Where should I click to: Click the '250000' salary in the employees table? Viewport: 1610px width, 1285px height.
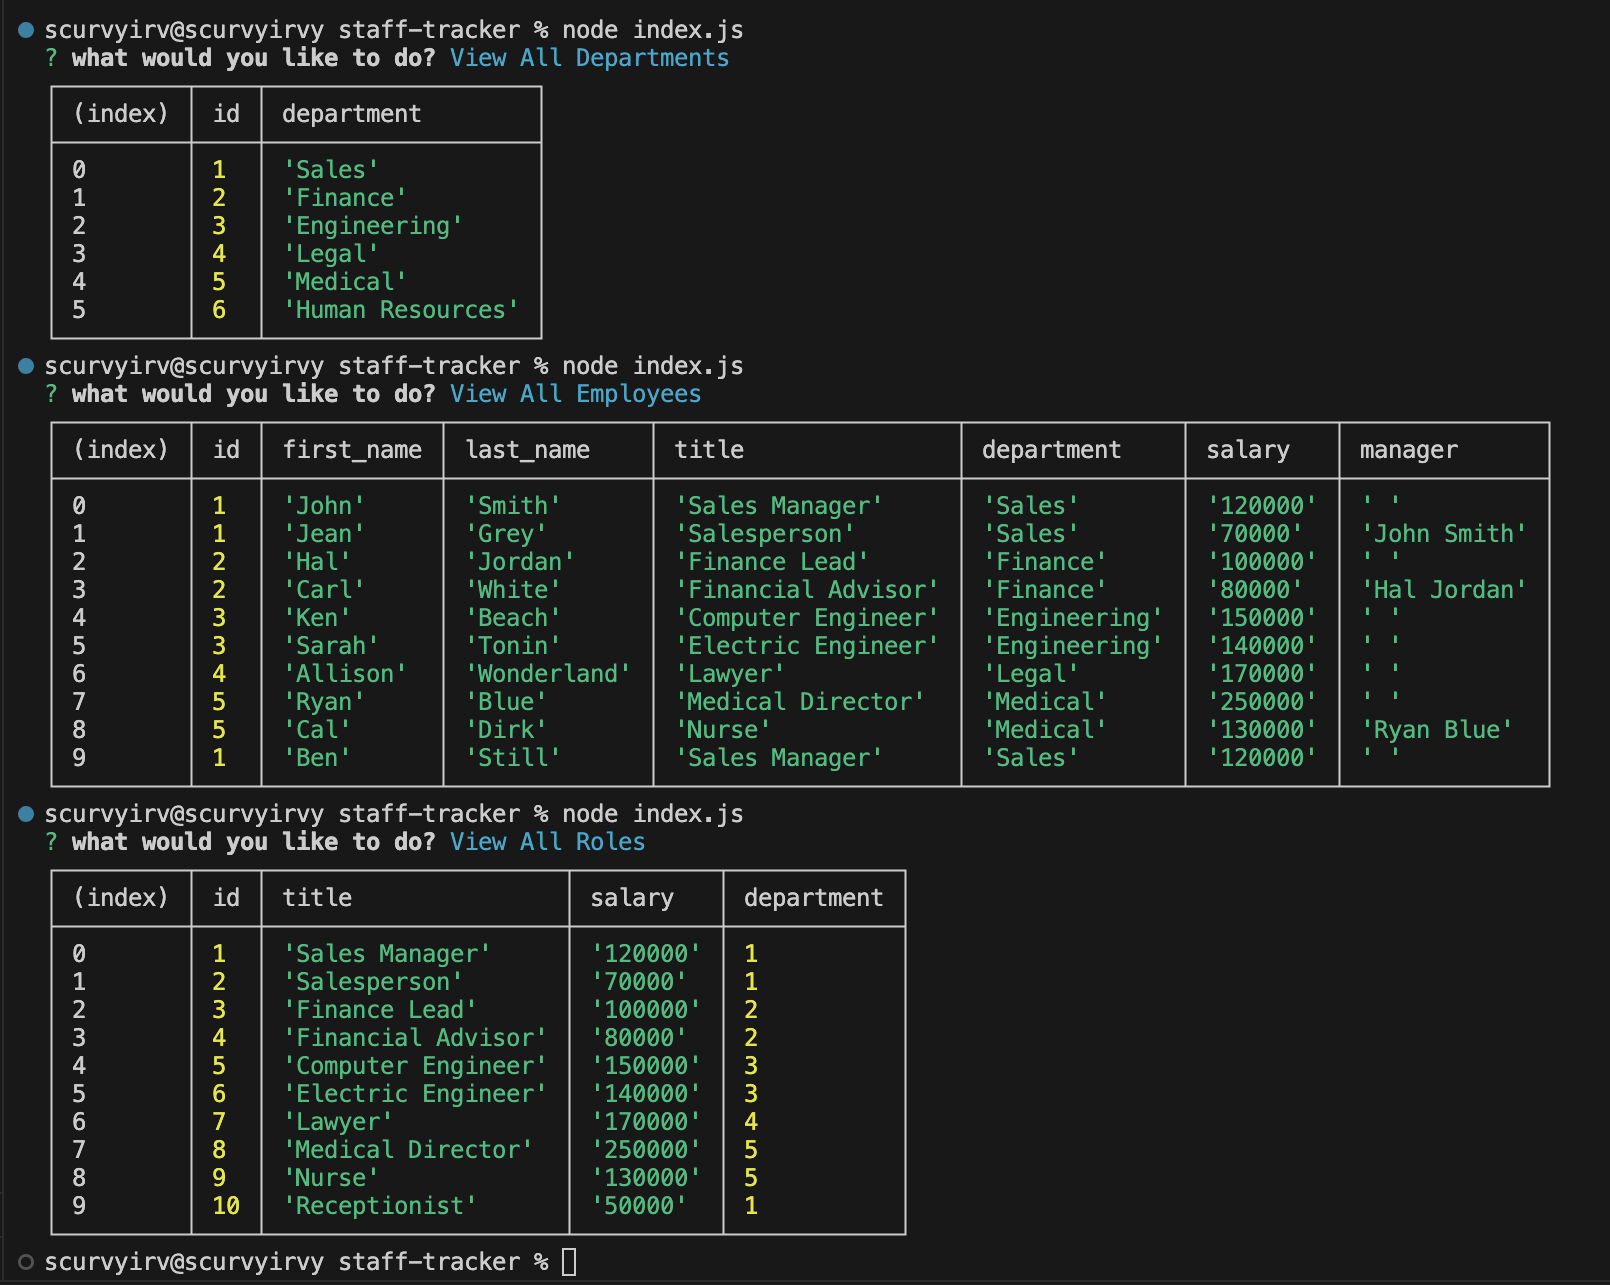(x=1262, y=702)
